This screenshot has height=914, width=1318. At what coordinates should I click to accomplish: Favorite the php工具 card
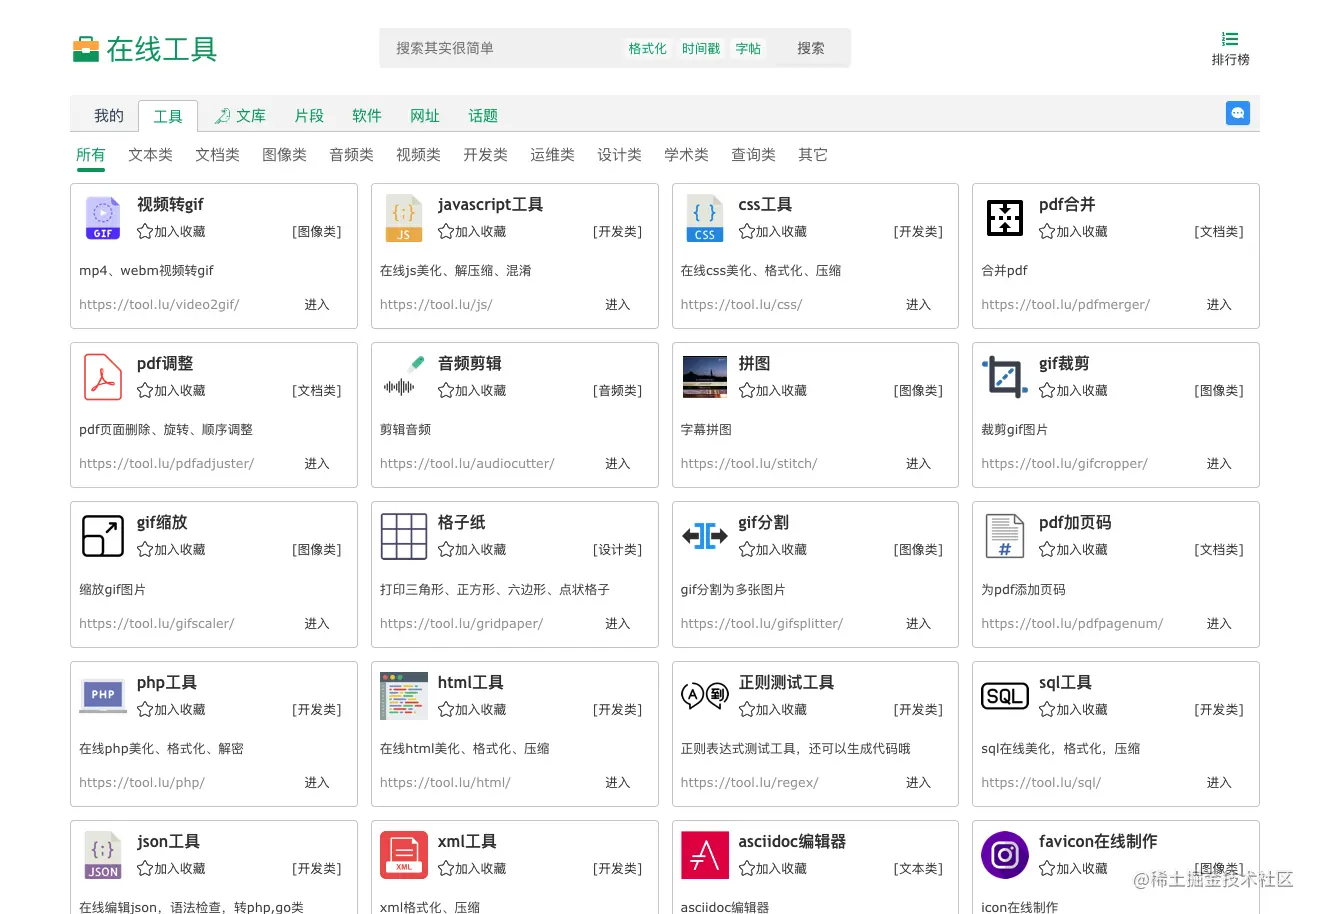pyautogui.click(x=171, y=710)
